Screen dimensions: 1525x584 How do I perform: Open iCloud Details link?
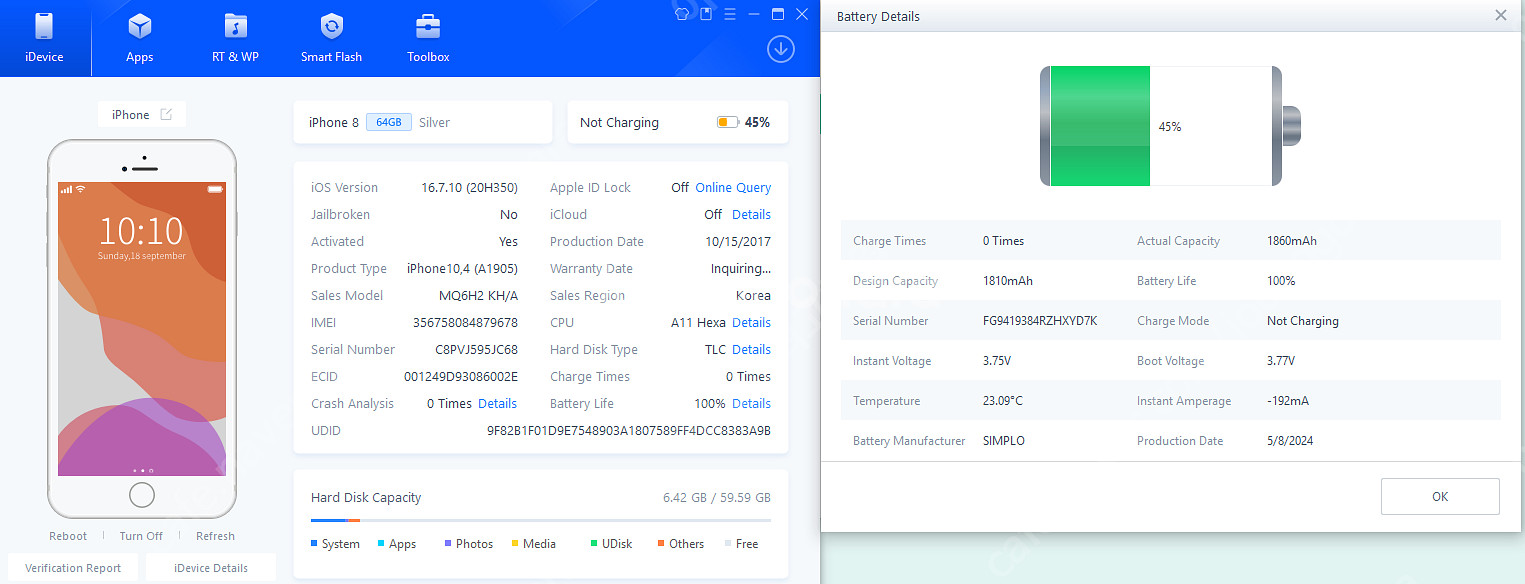click(x=751, y=214)
